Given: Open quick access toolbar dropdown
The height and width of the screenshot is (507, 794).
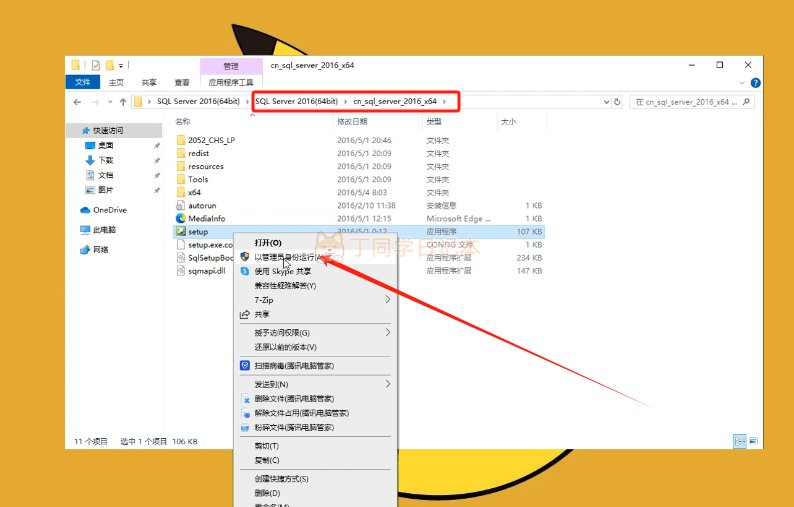Looking at the screenshot, I should click(121, 65).
